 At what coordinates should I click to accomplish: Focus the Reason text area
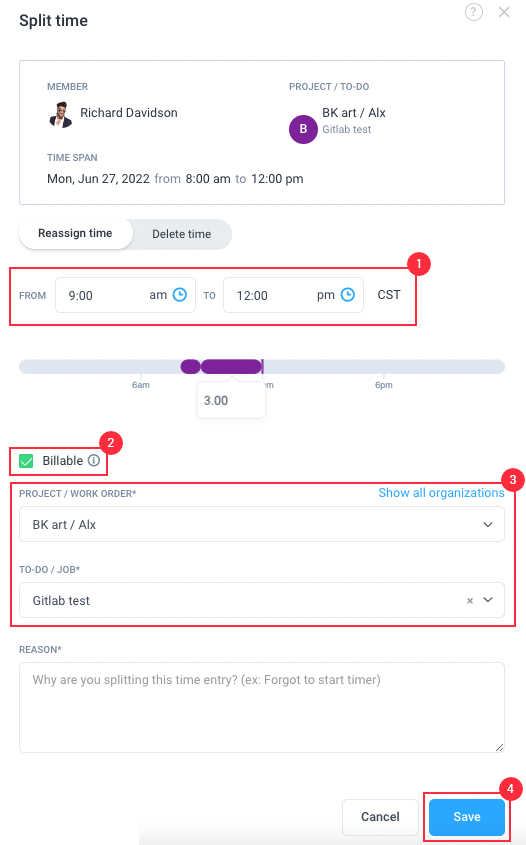(262, 708)
